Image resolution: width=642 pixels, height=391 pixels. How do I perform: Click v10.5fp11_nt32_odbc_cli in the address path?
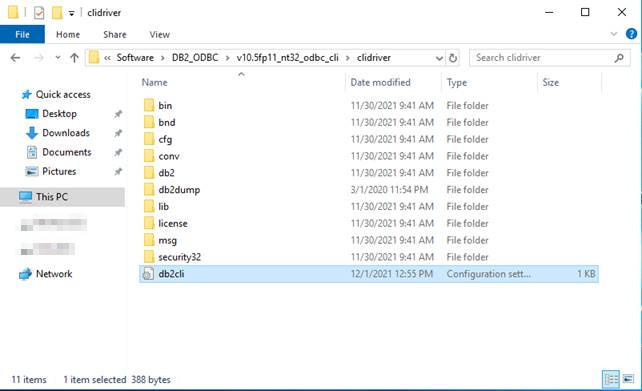(x=287, y=58)
